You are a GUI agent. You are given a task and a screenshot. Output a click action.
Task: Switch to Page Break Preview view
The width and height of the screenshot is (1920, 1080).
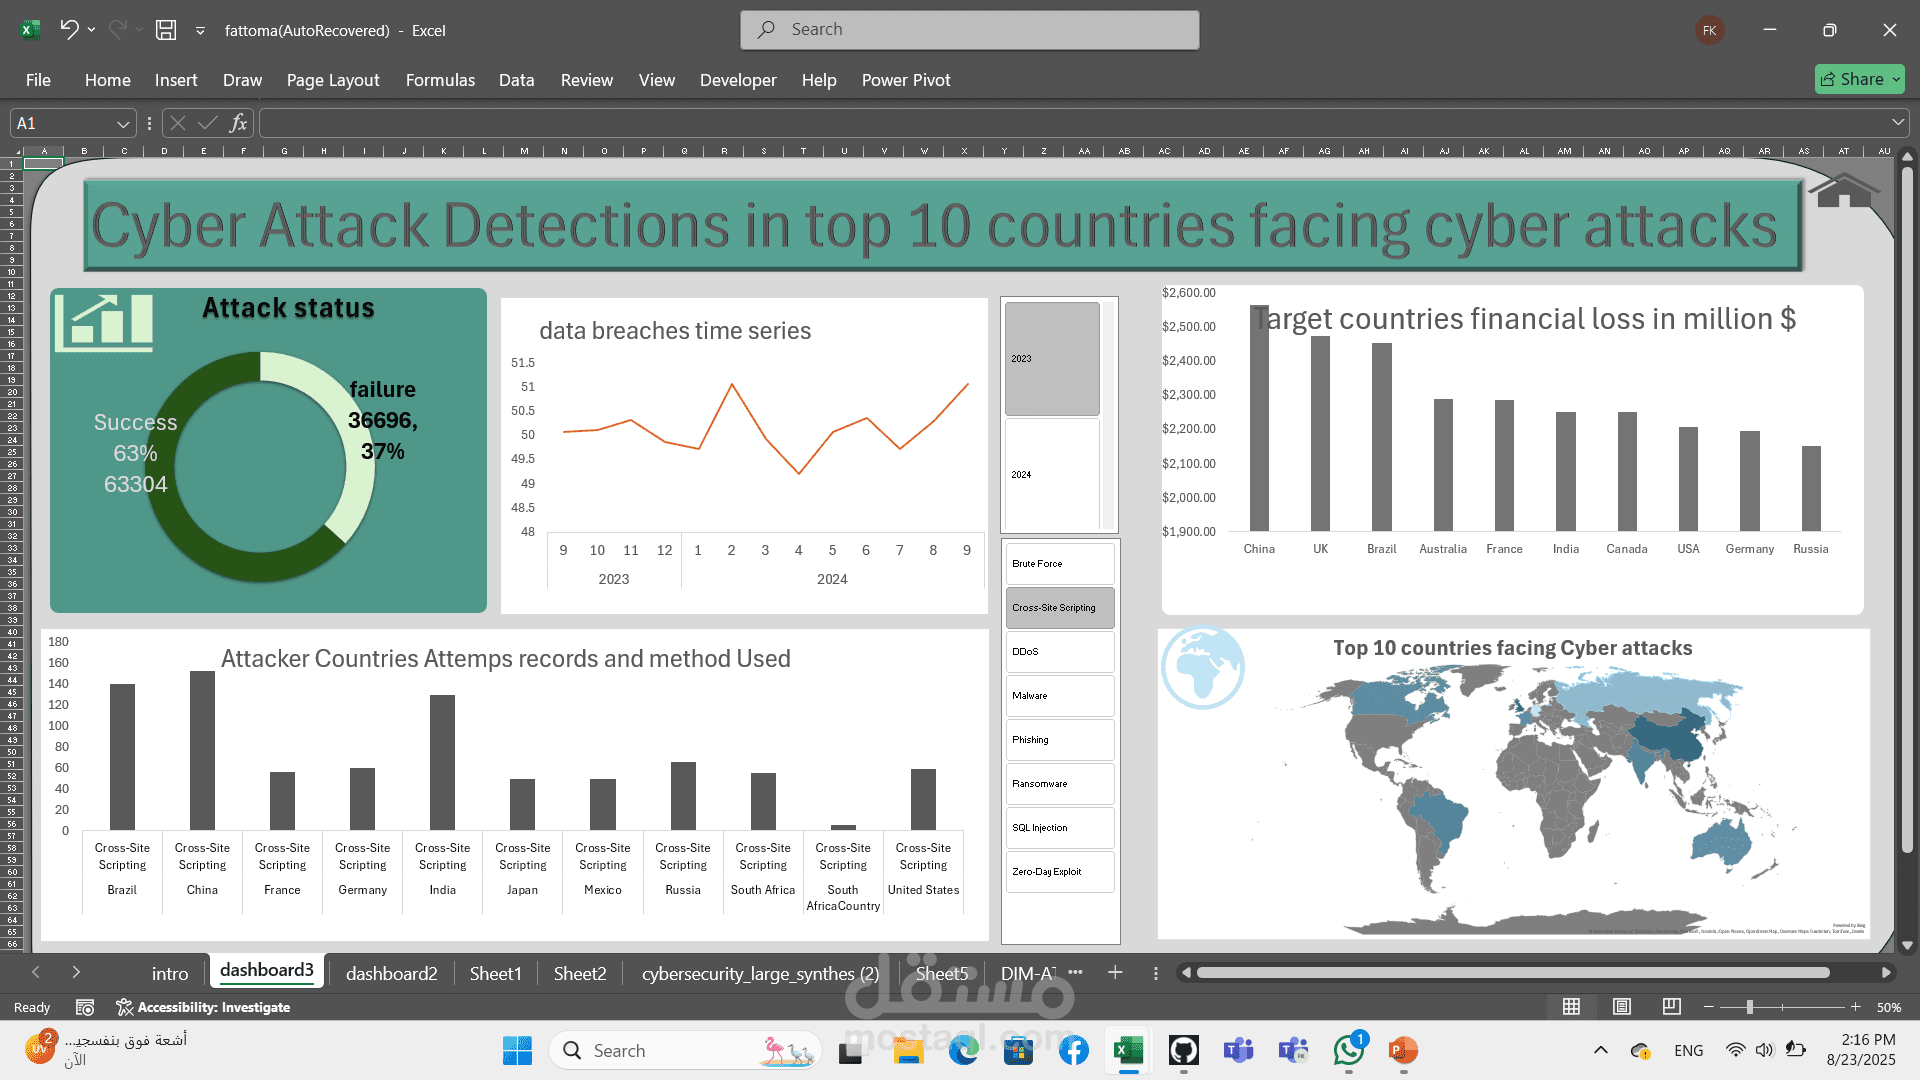click(1671, 1007)
